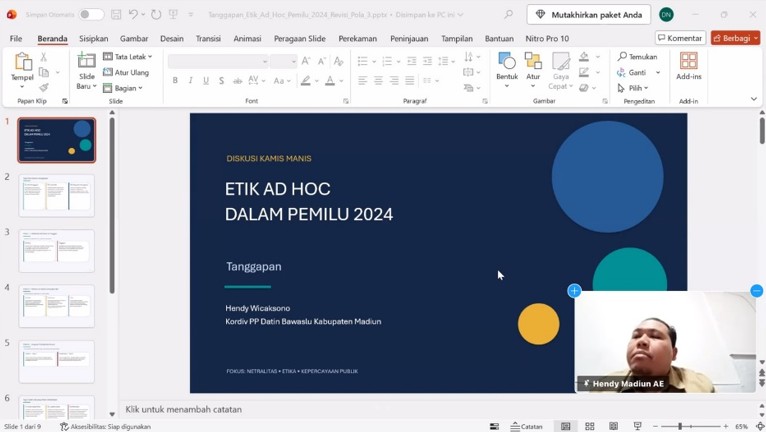766x432 pixels.
Task: Click Catatan notes button in status bar
Action: pos(526,427)
